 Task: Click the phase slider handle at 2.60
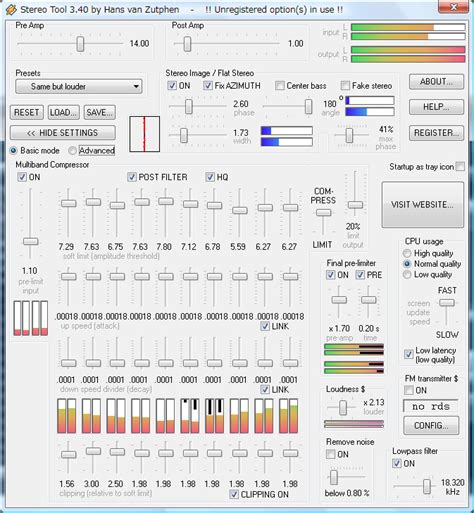189,107
